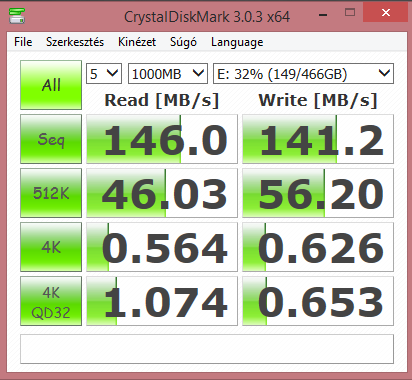Click the Seq write result 141.2
Image resolution: width=412 pixels, height=380 pixels.
[318, 139]
